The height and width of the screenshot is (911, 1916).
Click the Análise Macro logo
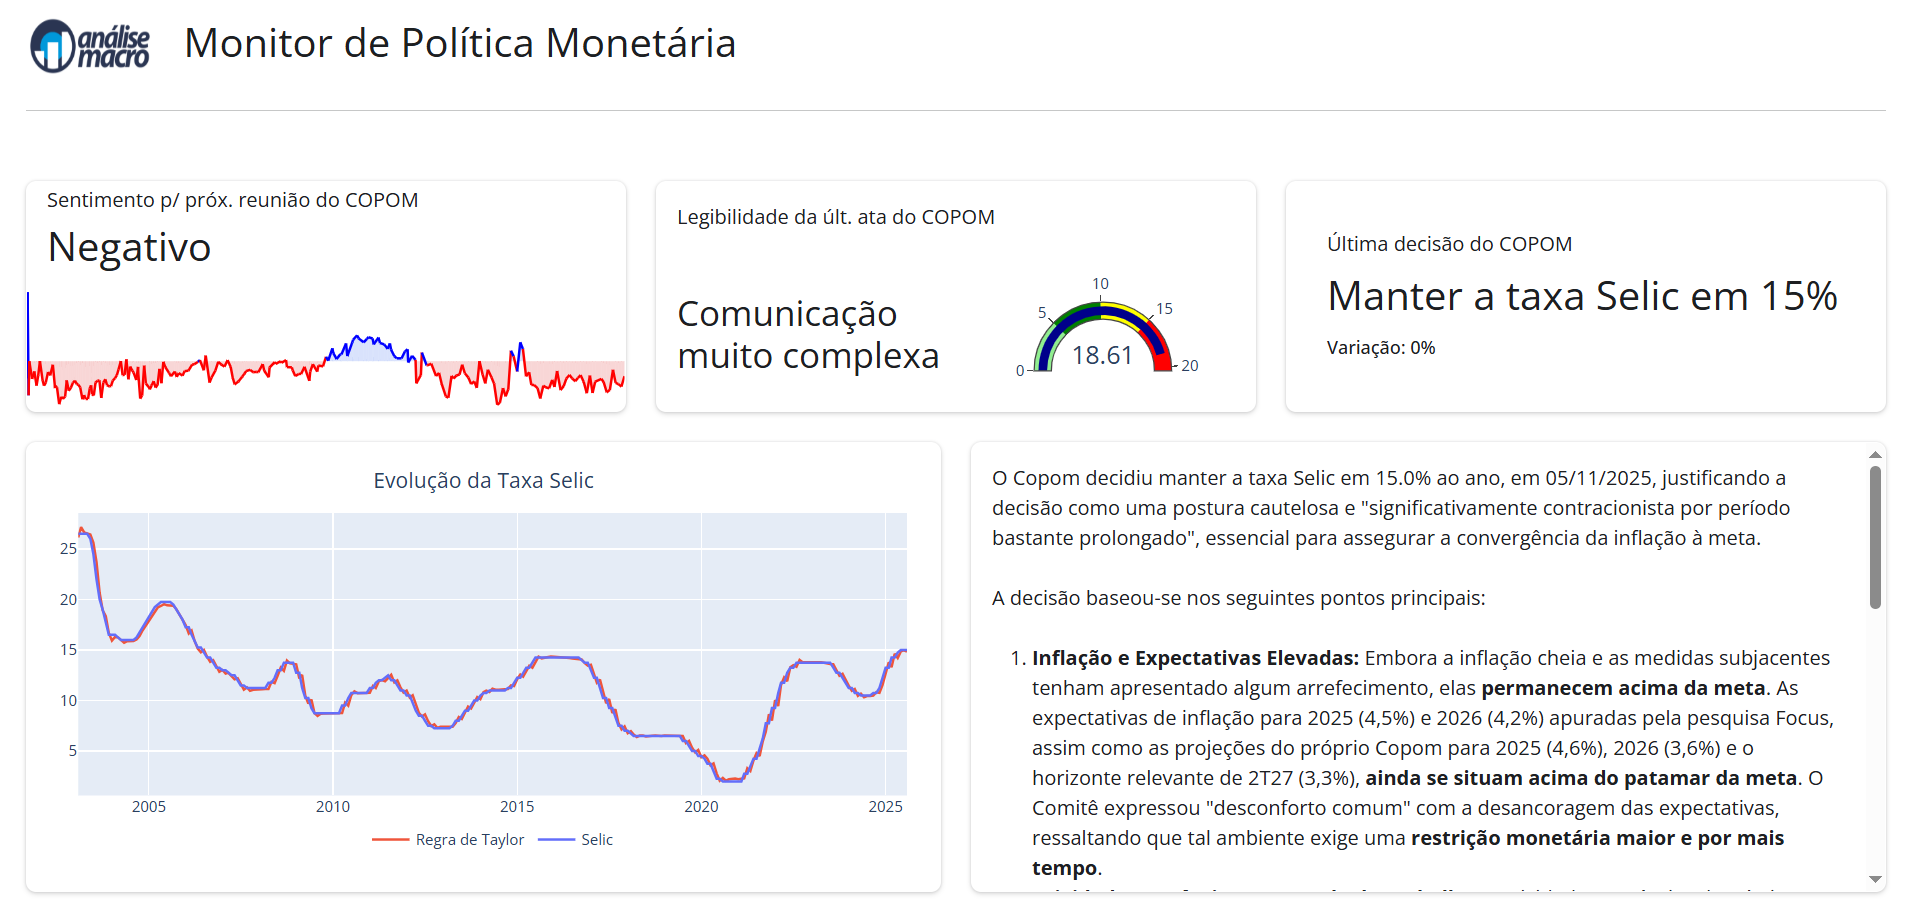click(x=90, y=46)
